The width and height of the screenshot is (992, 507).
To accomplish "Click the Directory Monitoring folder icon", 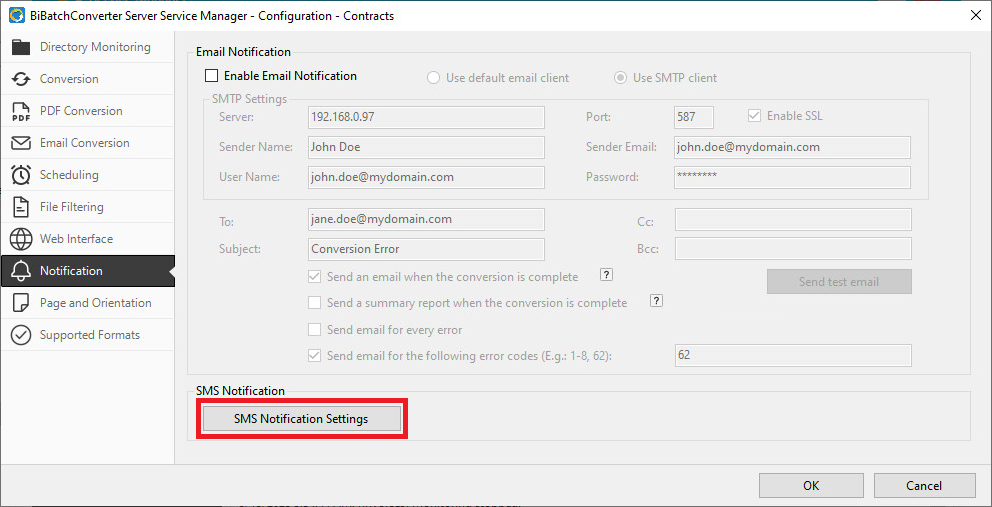I will [21, 47].
